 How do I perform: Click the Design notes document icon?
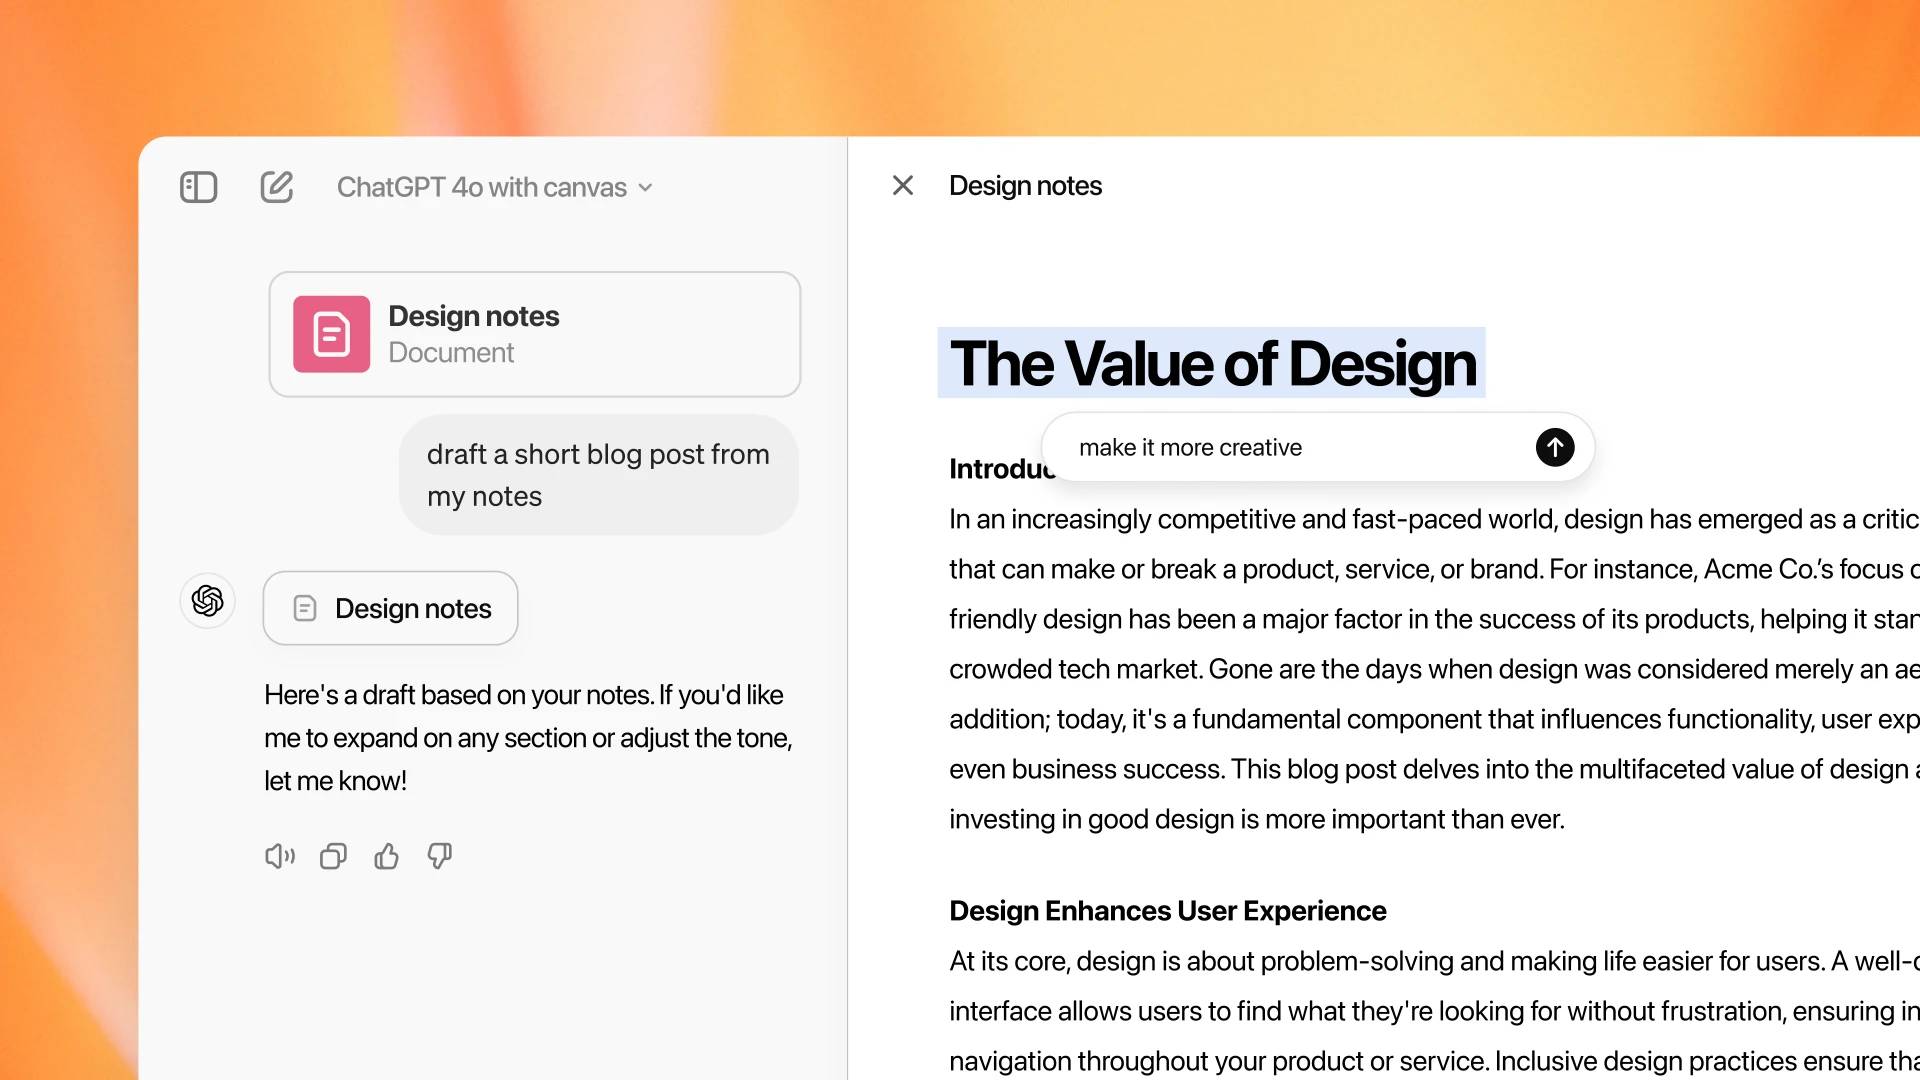(330, 334)
